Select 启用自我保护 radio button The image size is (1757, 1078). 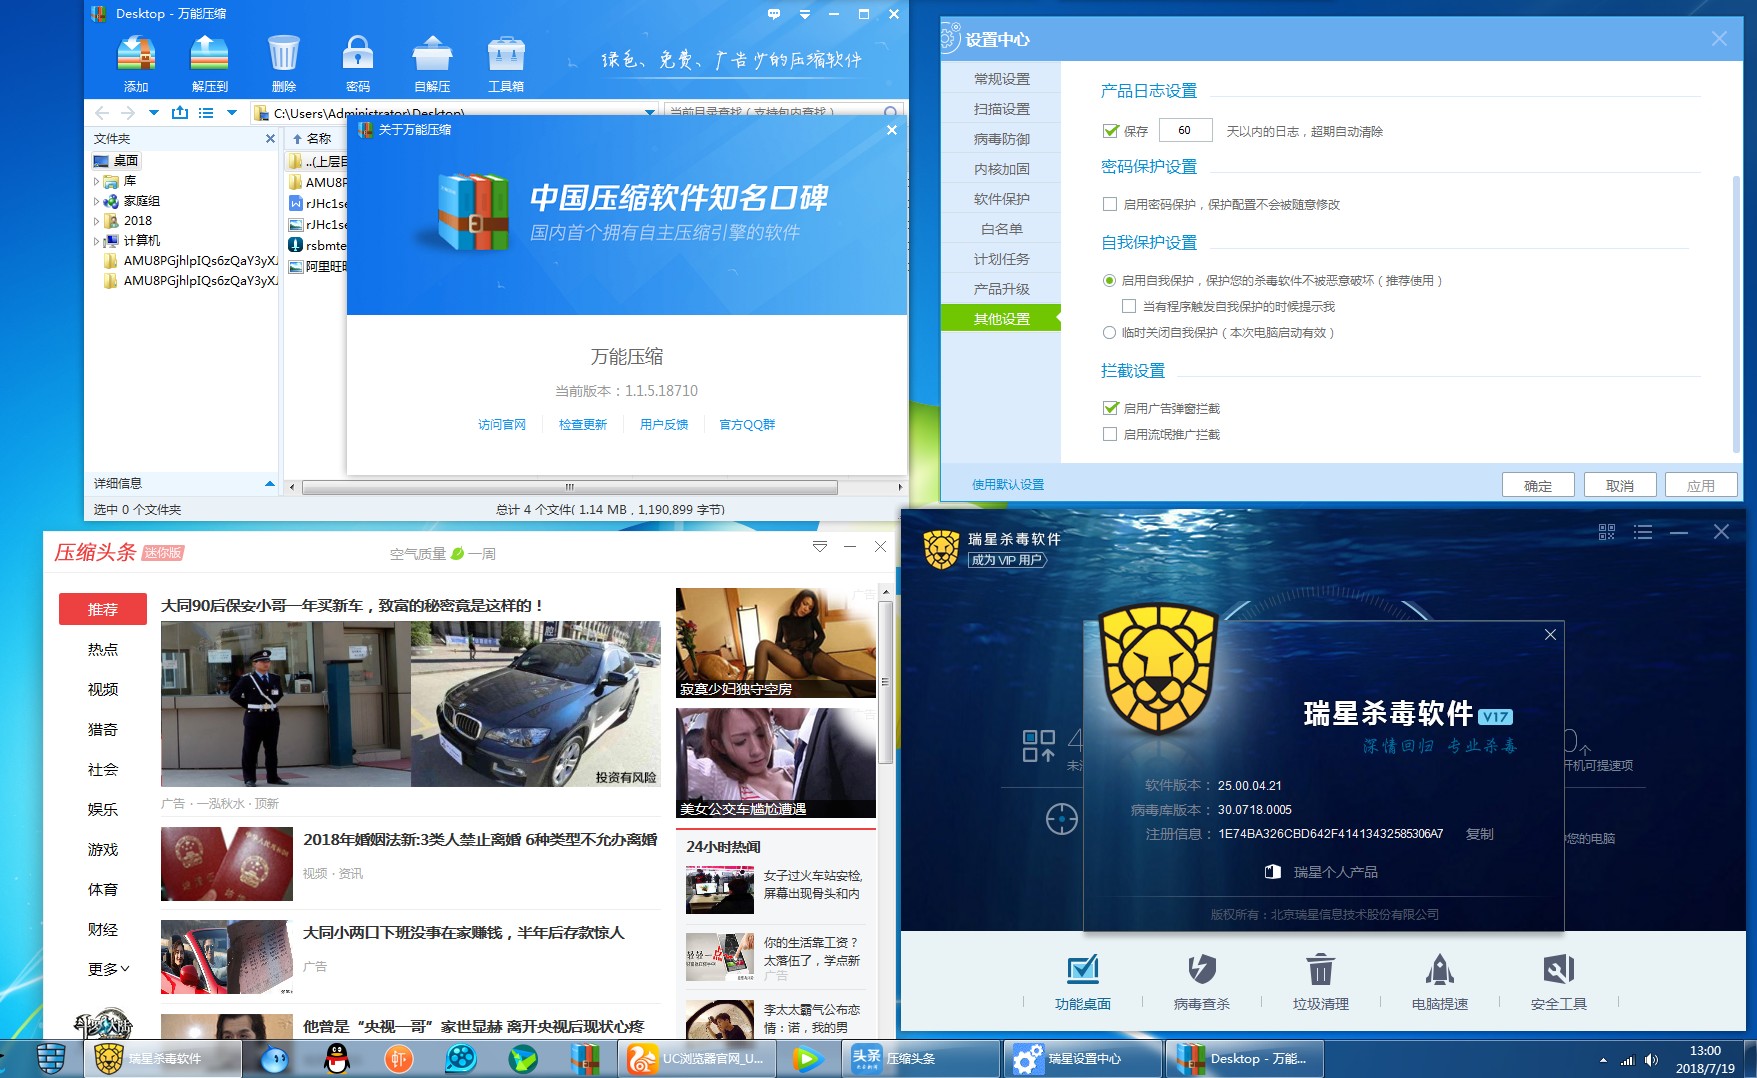coord(1109,281)
